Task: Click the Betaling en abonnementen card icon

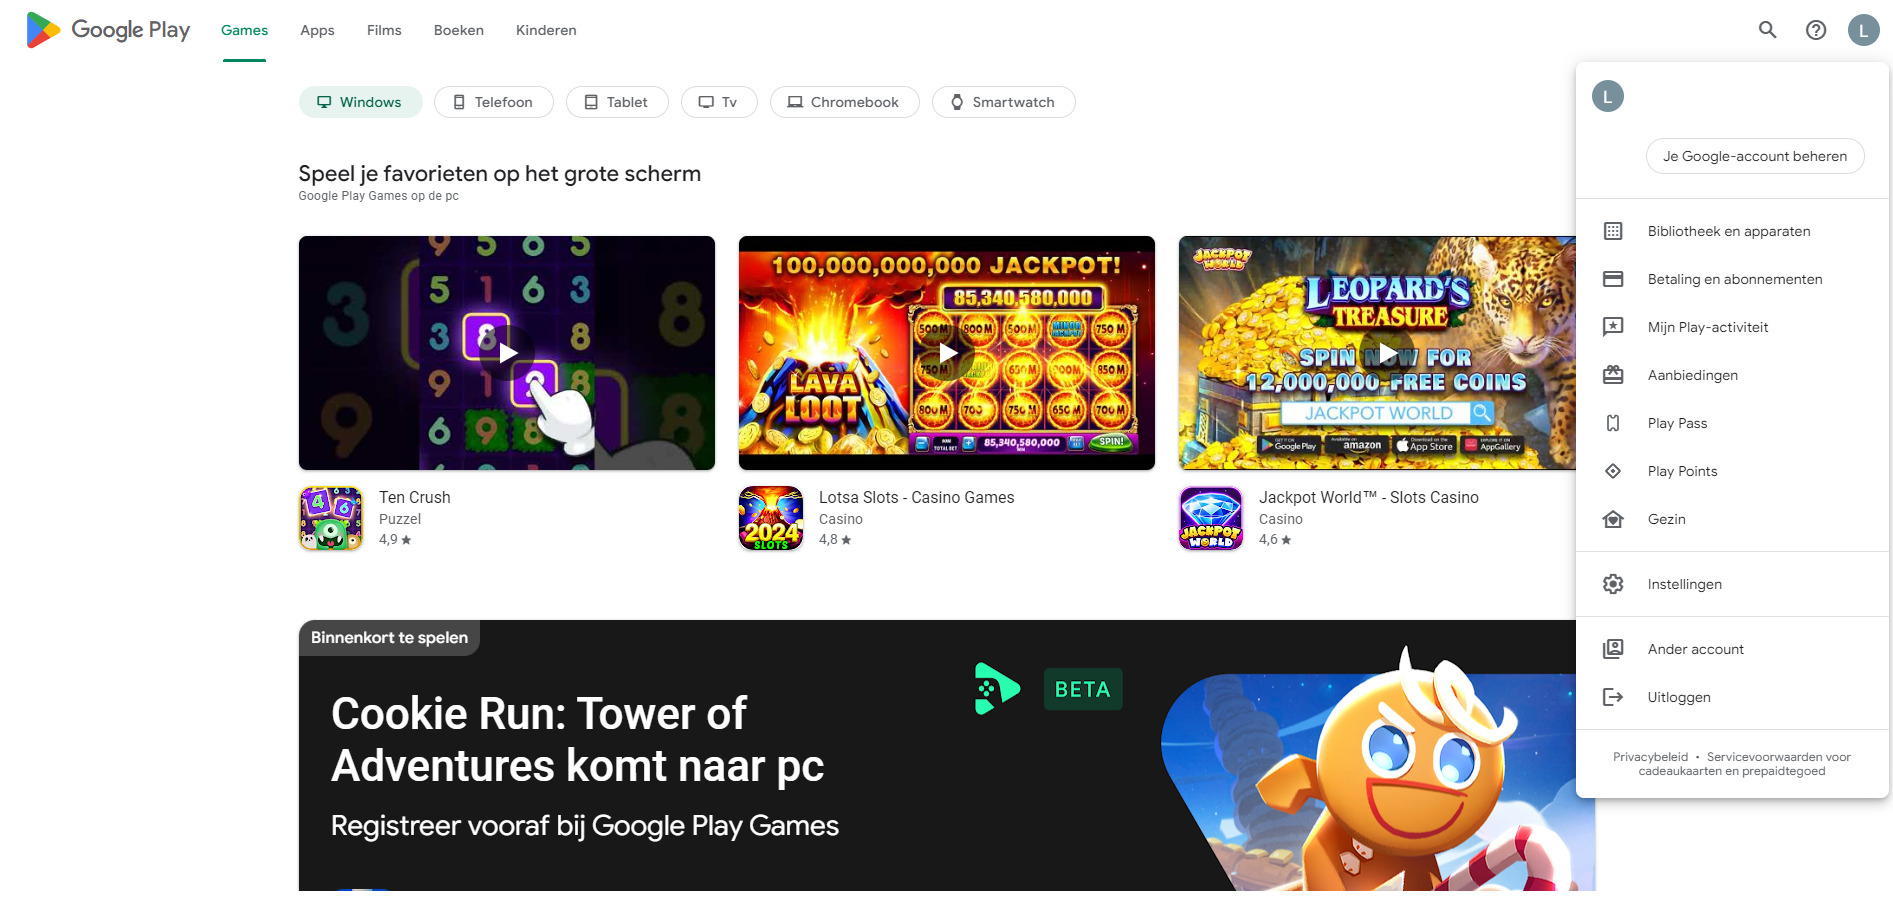Action: [x=1613, y=279]
